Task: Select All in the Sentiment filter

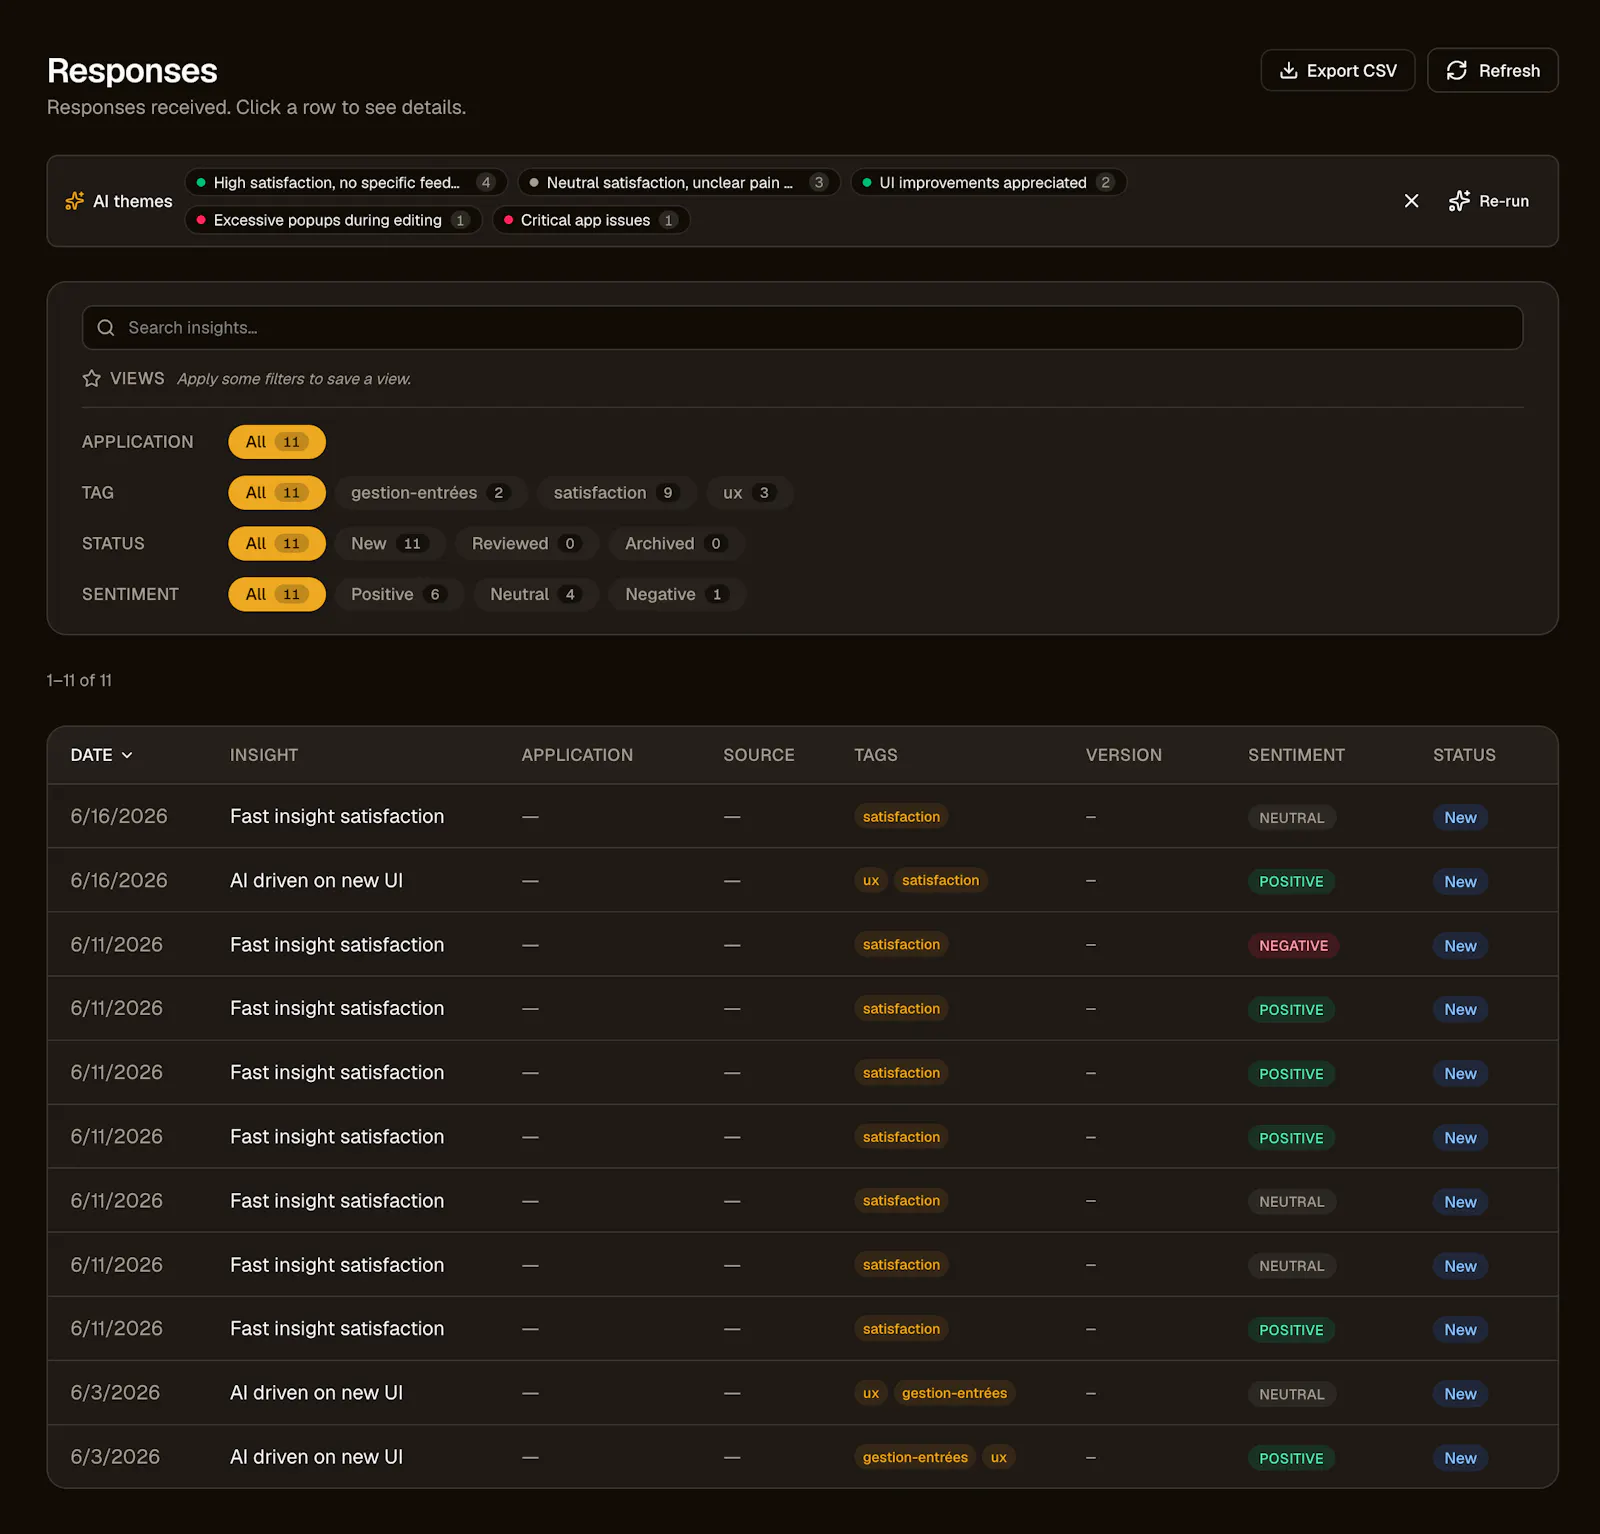Action: click(277, 594)
